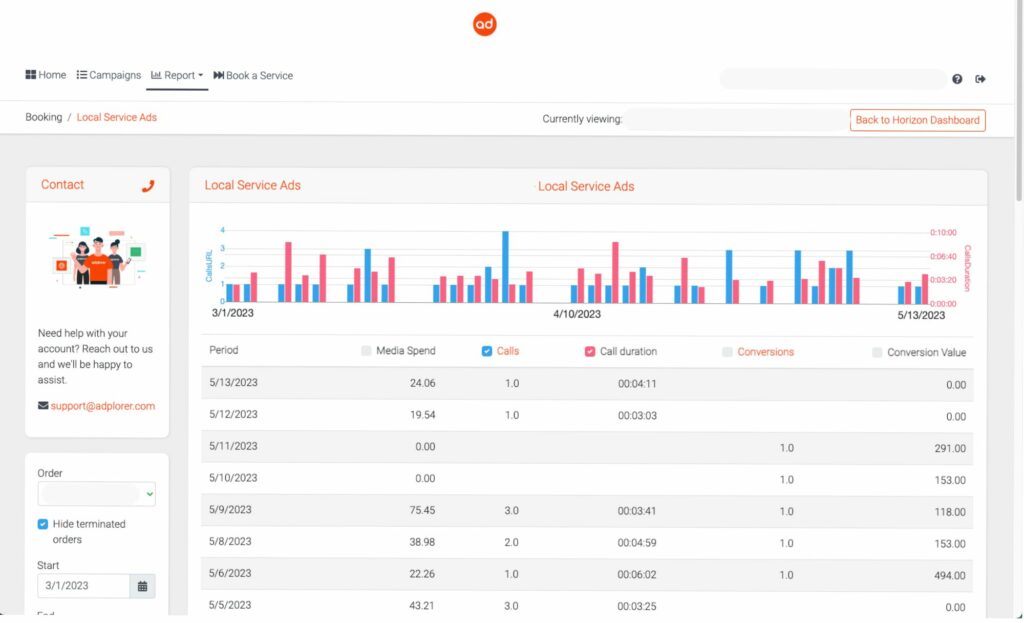Click the help question mark icon
Image resolution: width=1024 pixels, height=623 pixels.
957,79
